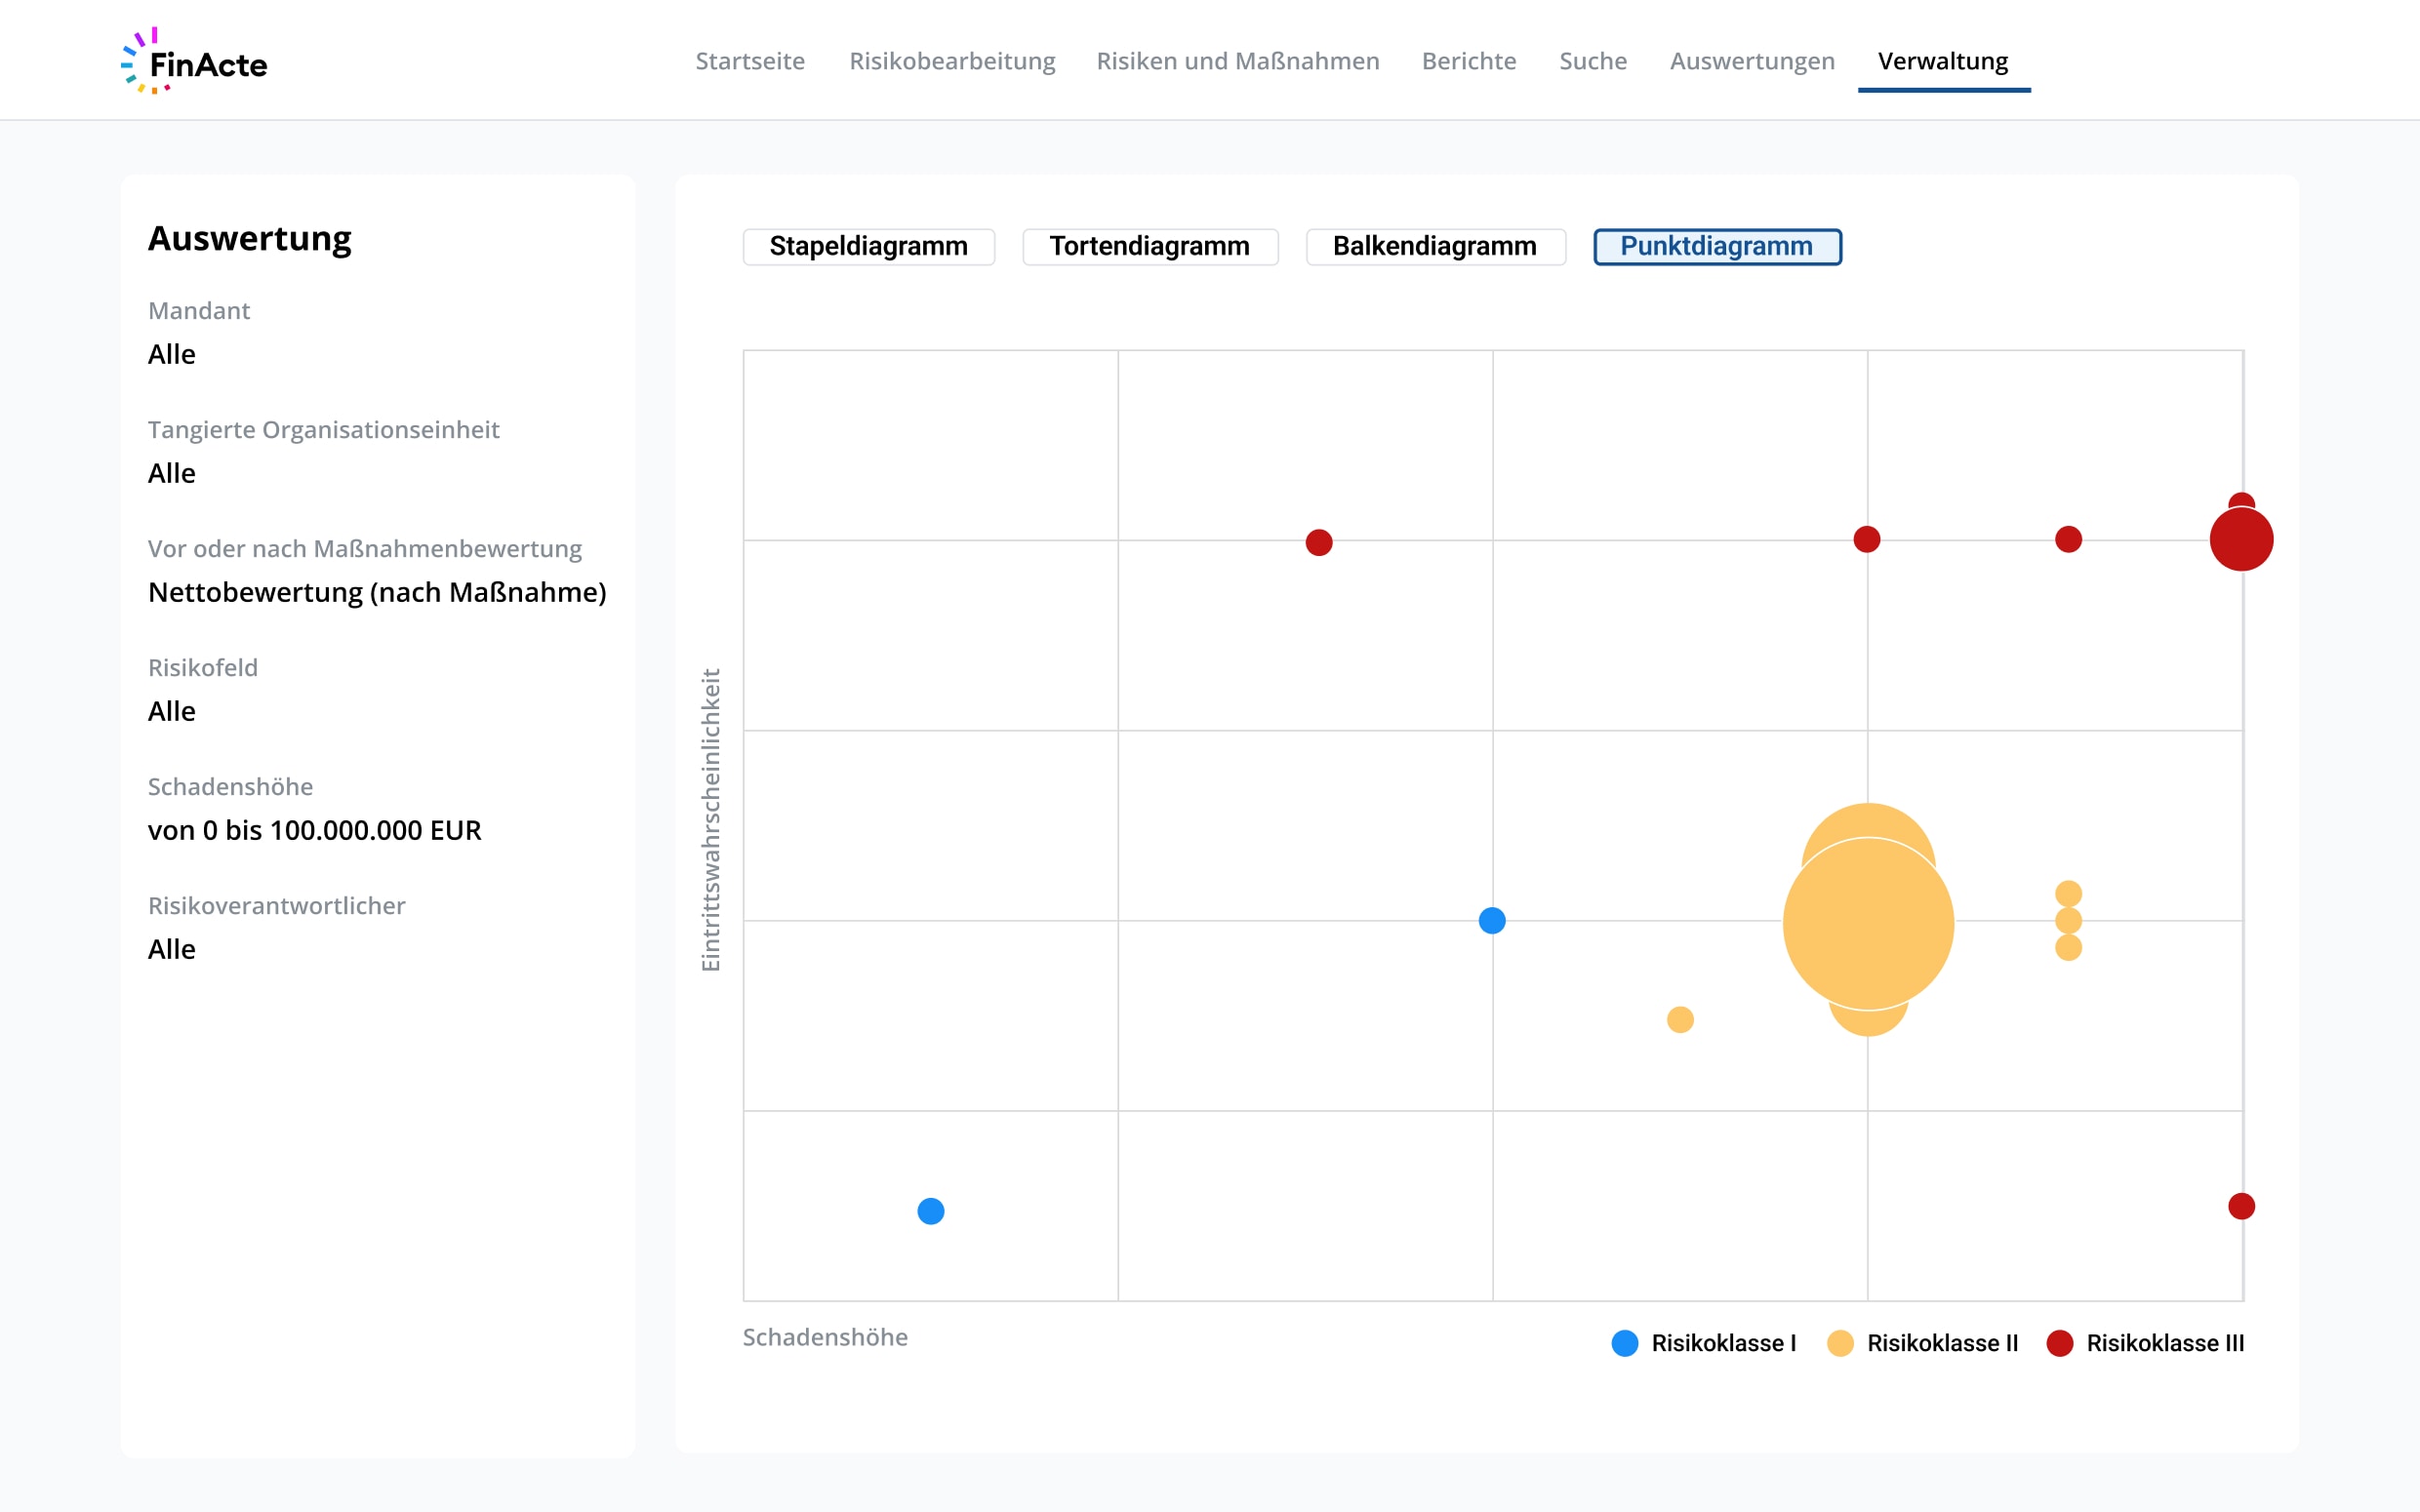Go to Auswertungen in top navigation

pos(1751,61)
